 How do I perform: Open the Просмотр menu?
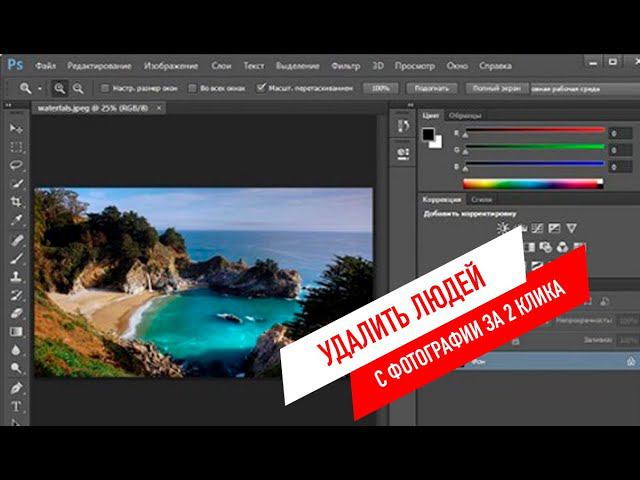tap(415, 66)
